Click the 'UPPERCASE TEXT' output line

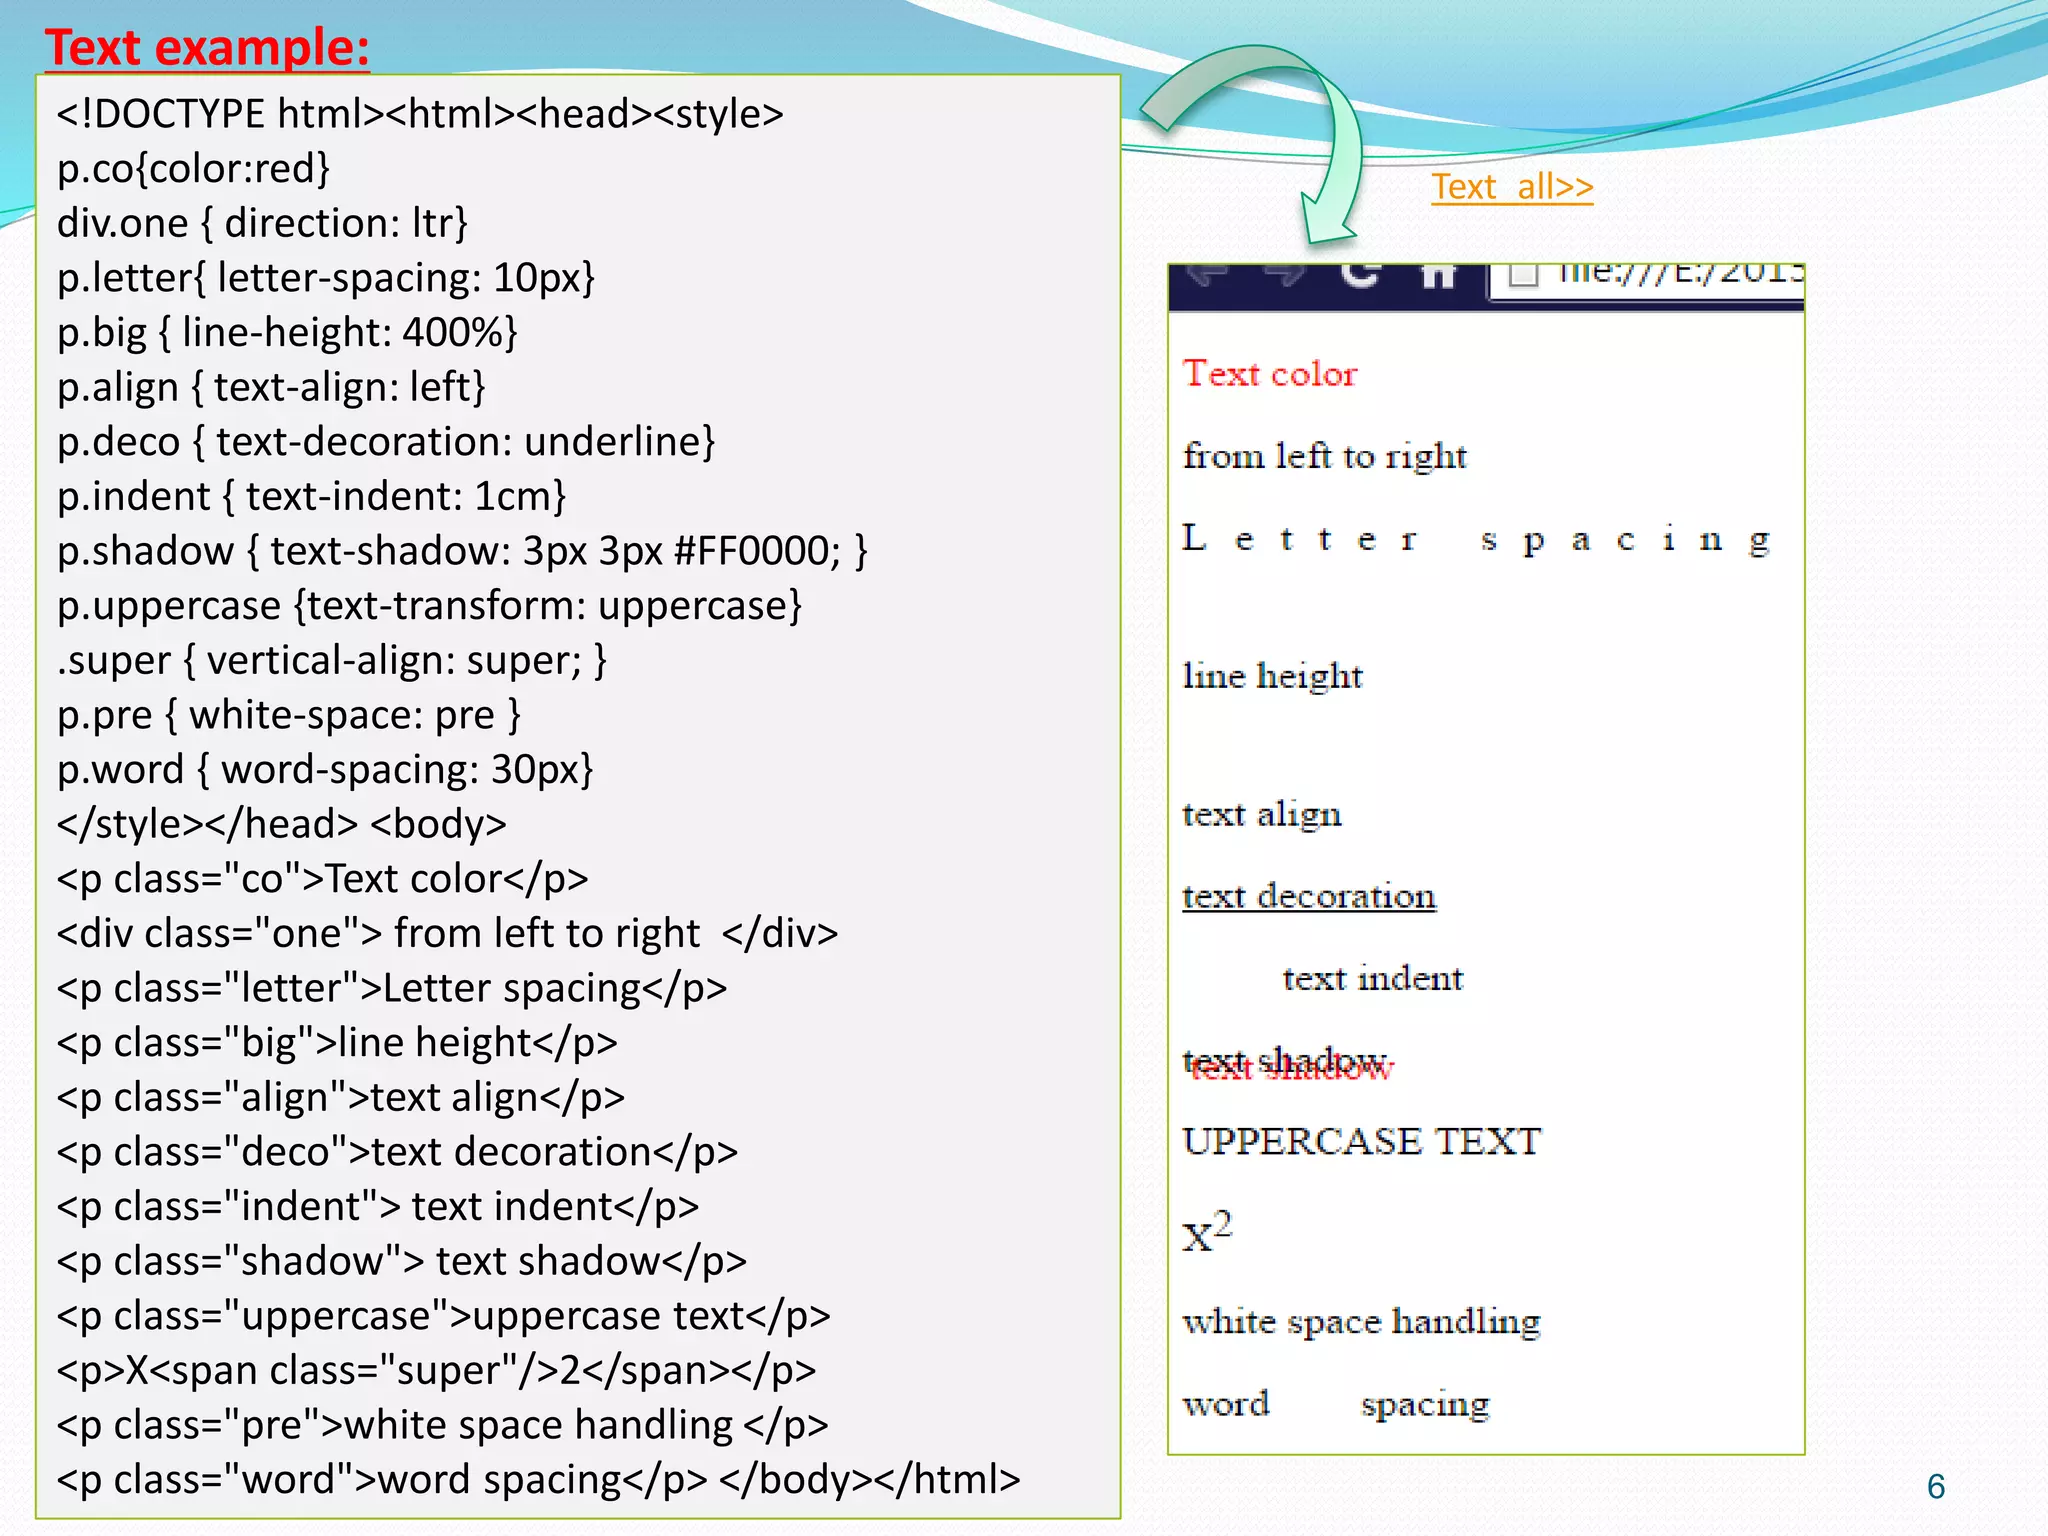(x=1361, y=1142)
